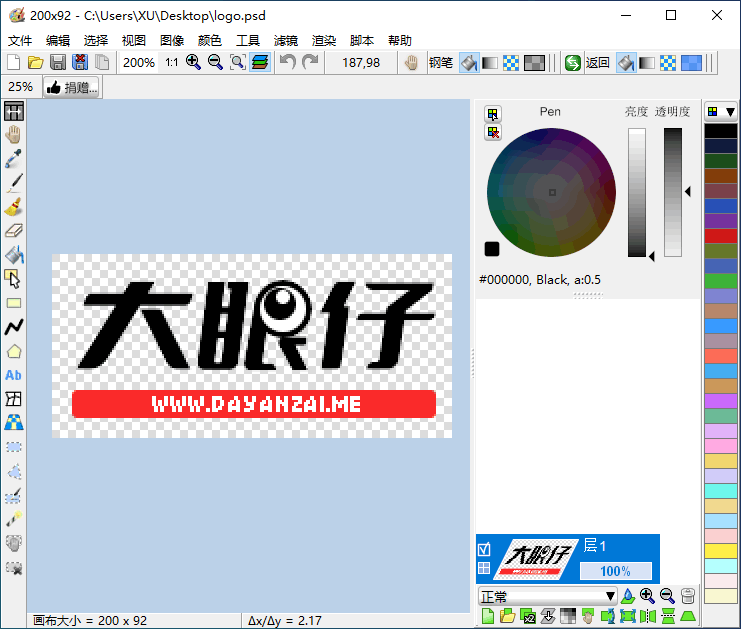Toggle back color gradient fill option

[647, 62]
